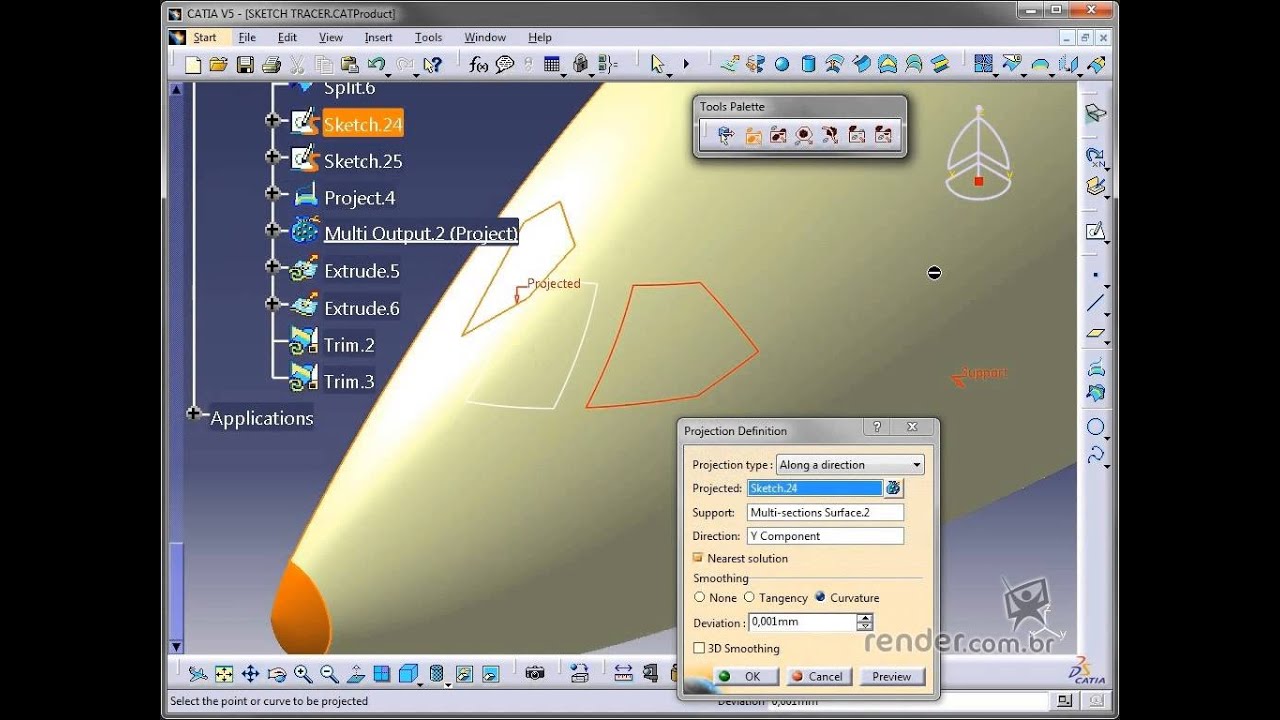Open the isometric view mode dropdown arrow
Screen dimensions: 1280x720
click(421, 684)
